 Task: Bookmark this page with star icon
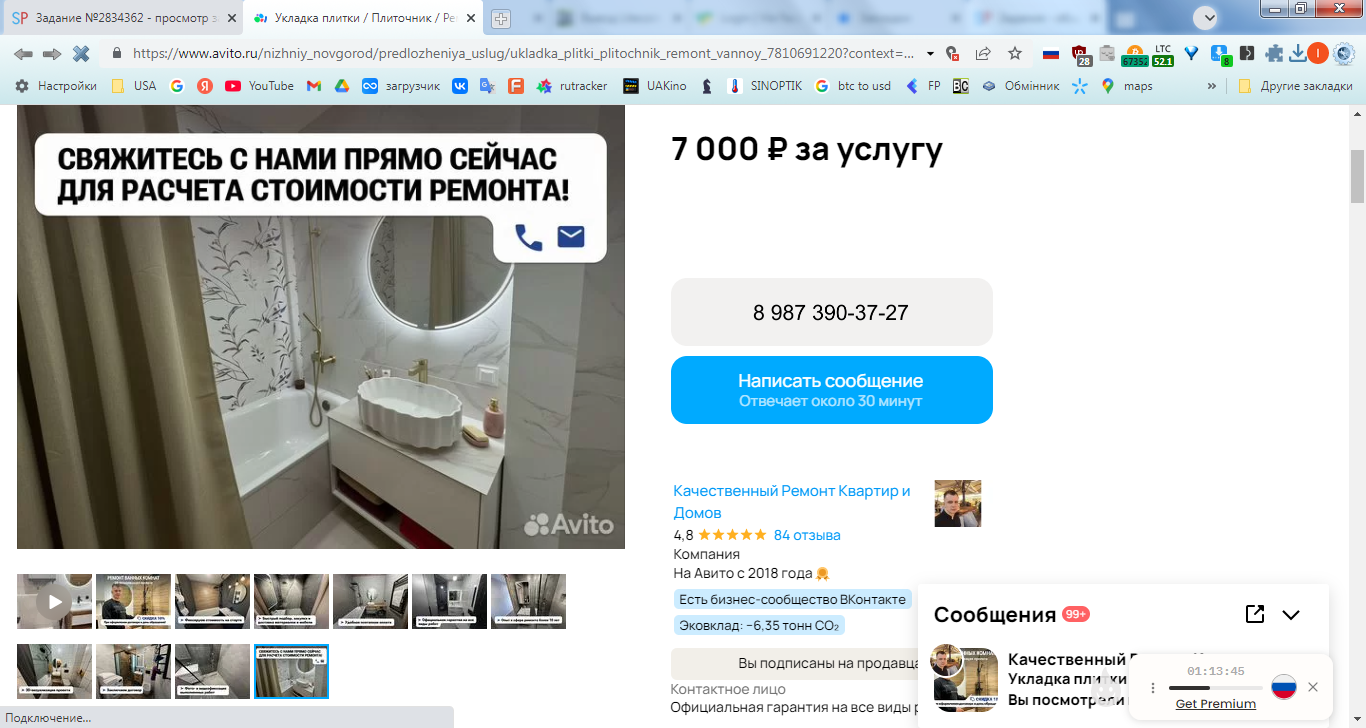(1015, 54)
